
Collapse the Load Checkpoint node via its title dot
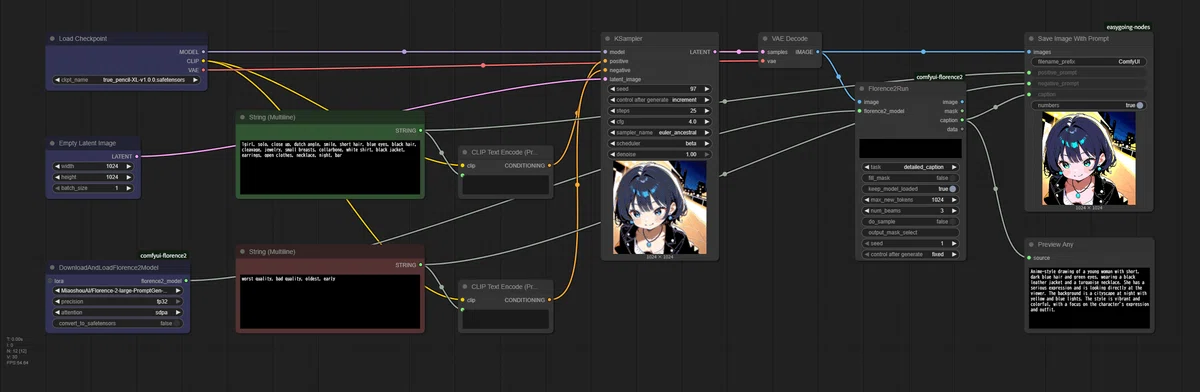click(52, 39)
